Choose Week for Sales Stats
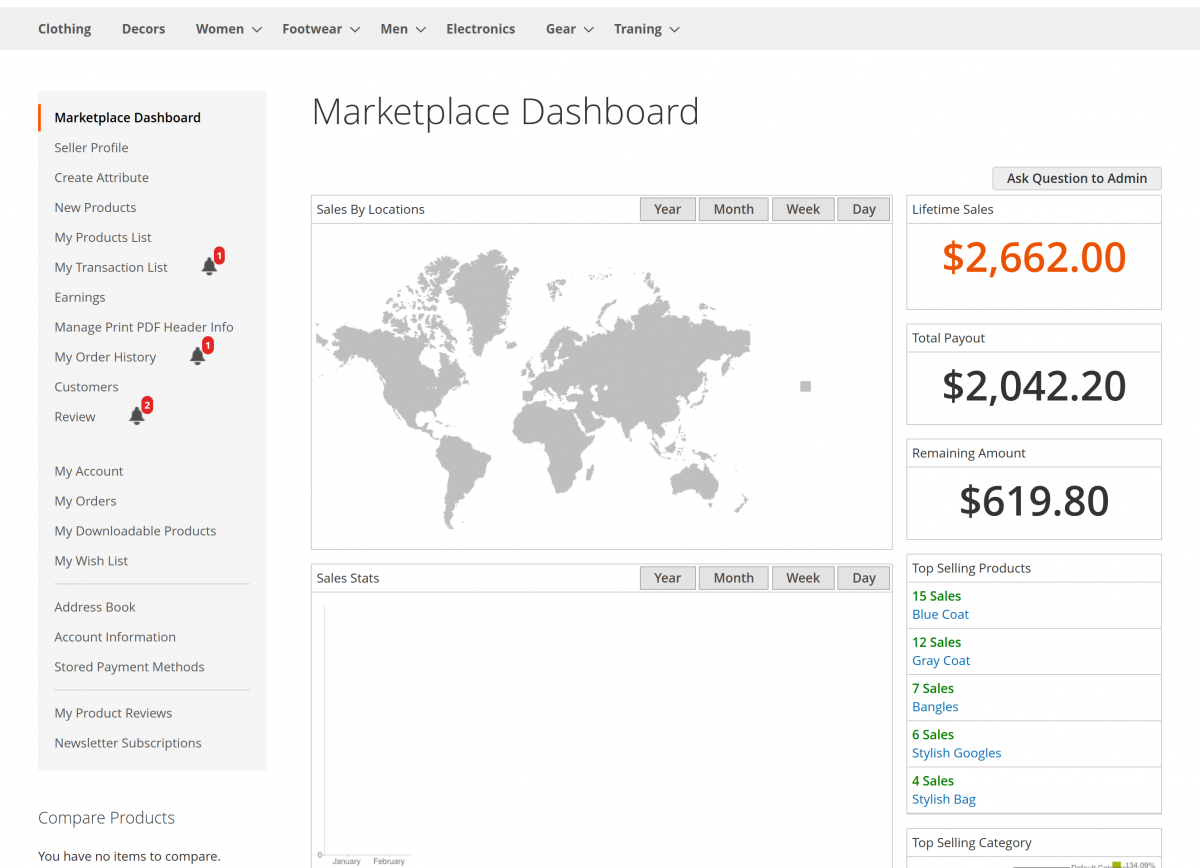Viewport: 1200px width, 868px height. 803,578
